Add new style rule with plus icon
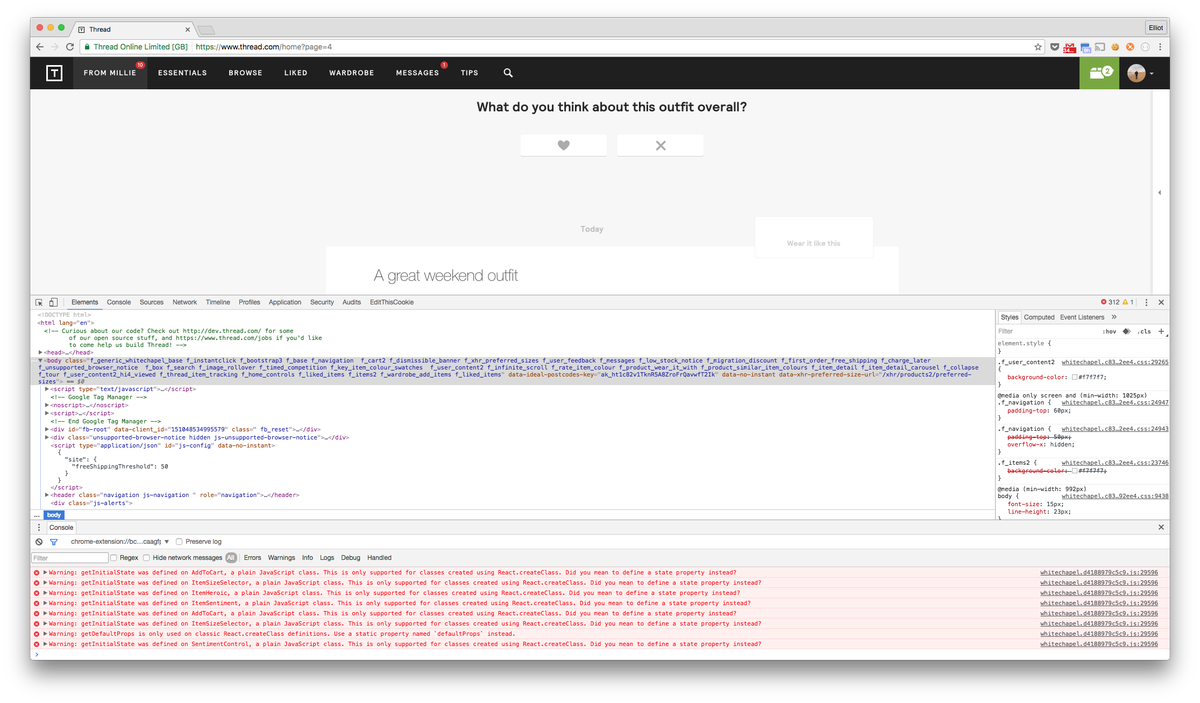The height and width of the screenshot is (703, 1200). pyautogui.click(x=1161, y=330)
